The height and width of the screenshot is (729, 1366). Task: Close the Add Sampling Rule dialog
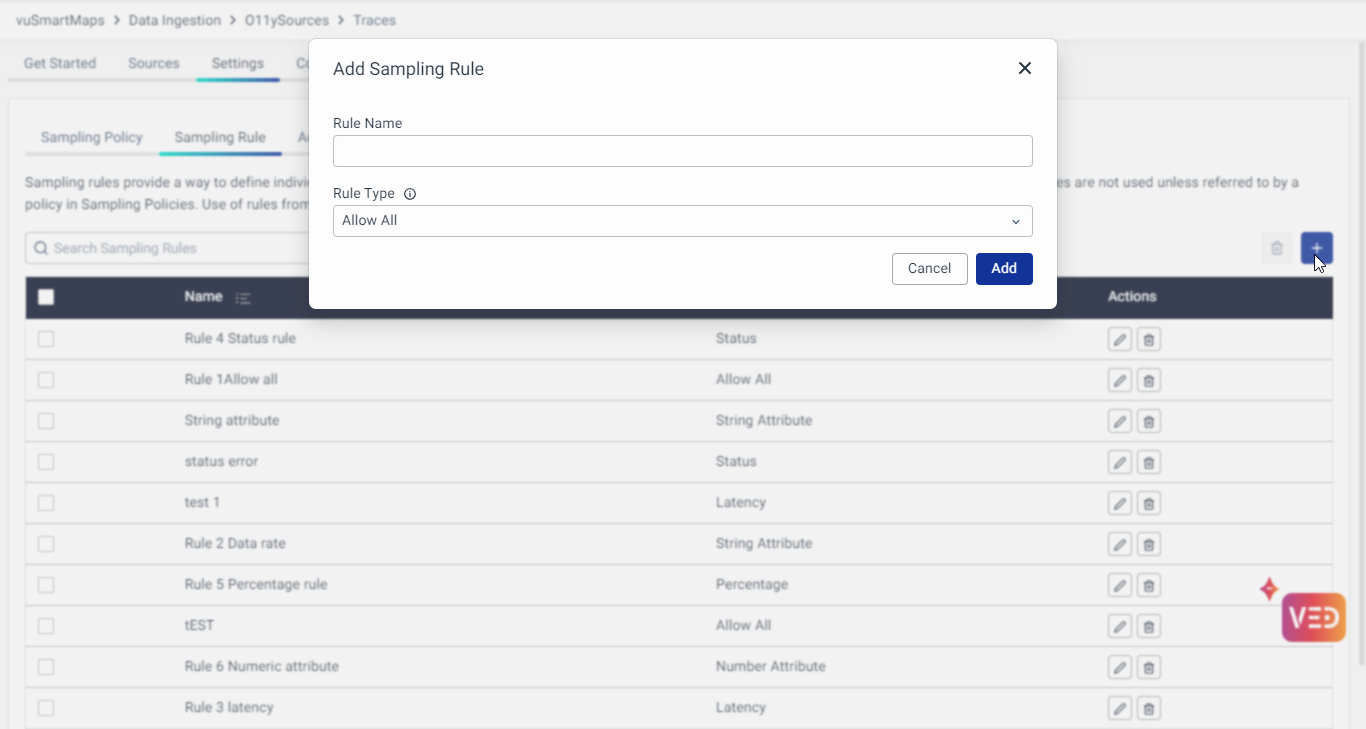(x=1024, y=68)
